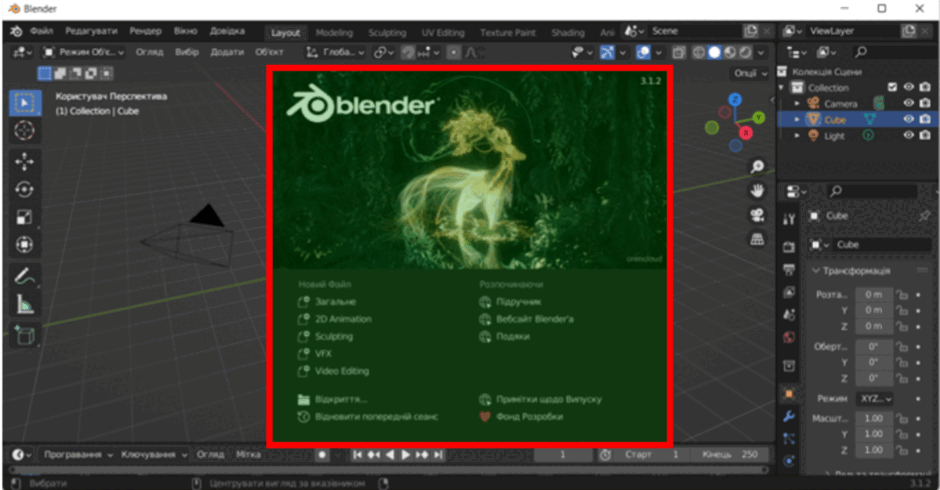
Task: Click the timeline scrollbar below playback controls
Action: (x=388, y=470)
